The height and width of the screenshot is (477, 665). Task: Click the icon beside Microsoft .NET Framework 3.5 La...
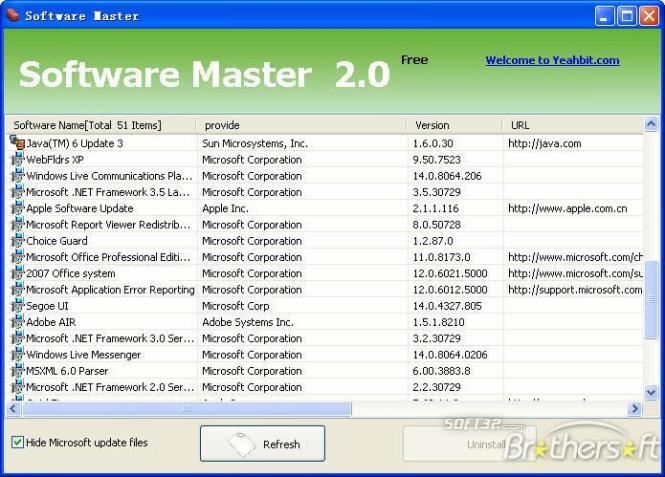tap(17, 192)
